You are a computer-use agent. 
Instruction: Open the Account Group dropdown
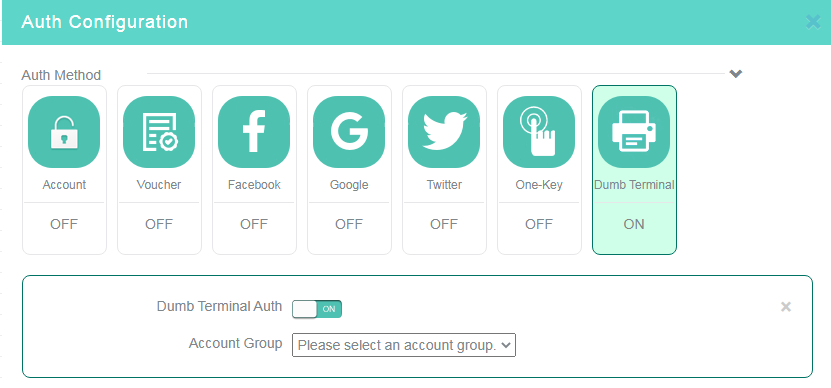point(404,345)
